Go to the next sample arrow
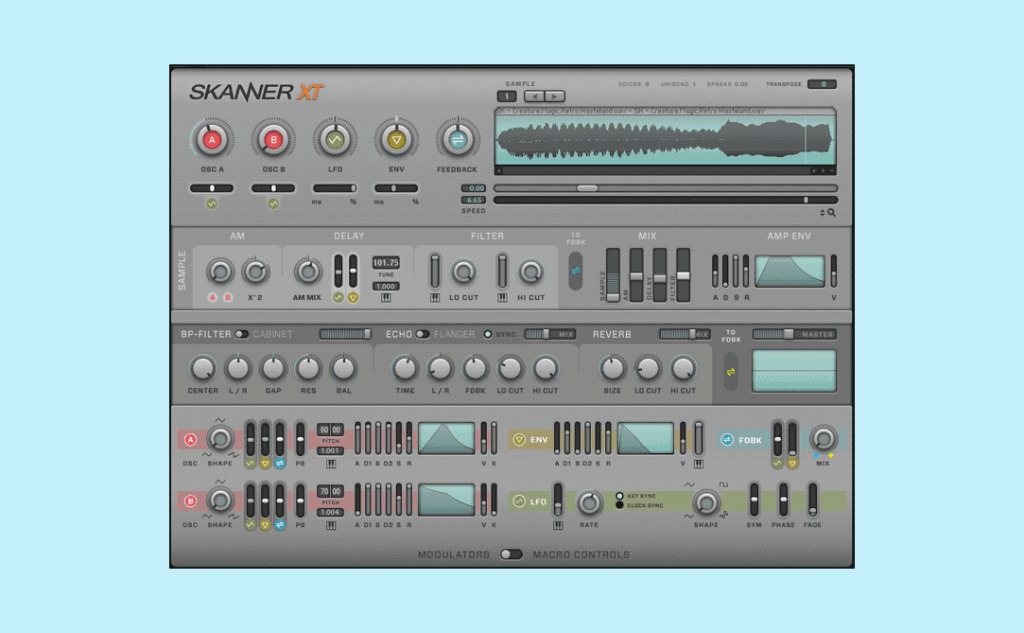This screenshot has height=633, width=1024. coord(554,96)
